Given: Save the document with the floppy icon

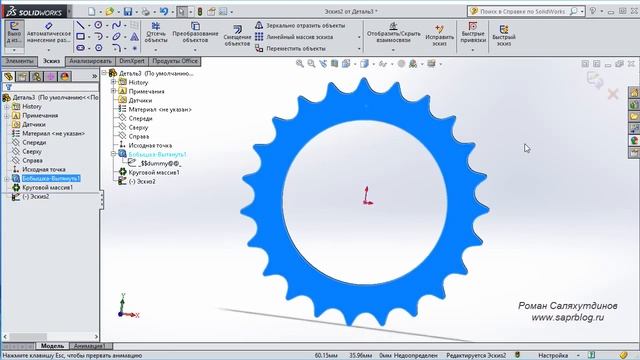Looking at the screenshot, I should 128,12.
